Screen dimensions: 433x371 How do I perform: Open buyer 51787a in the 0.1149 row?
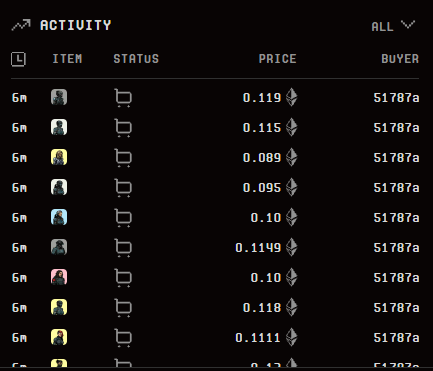396,248
